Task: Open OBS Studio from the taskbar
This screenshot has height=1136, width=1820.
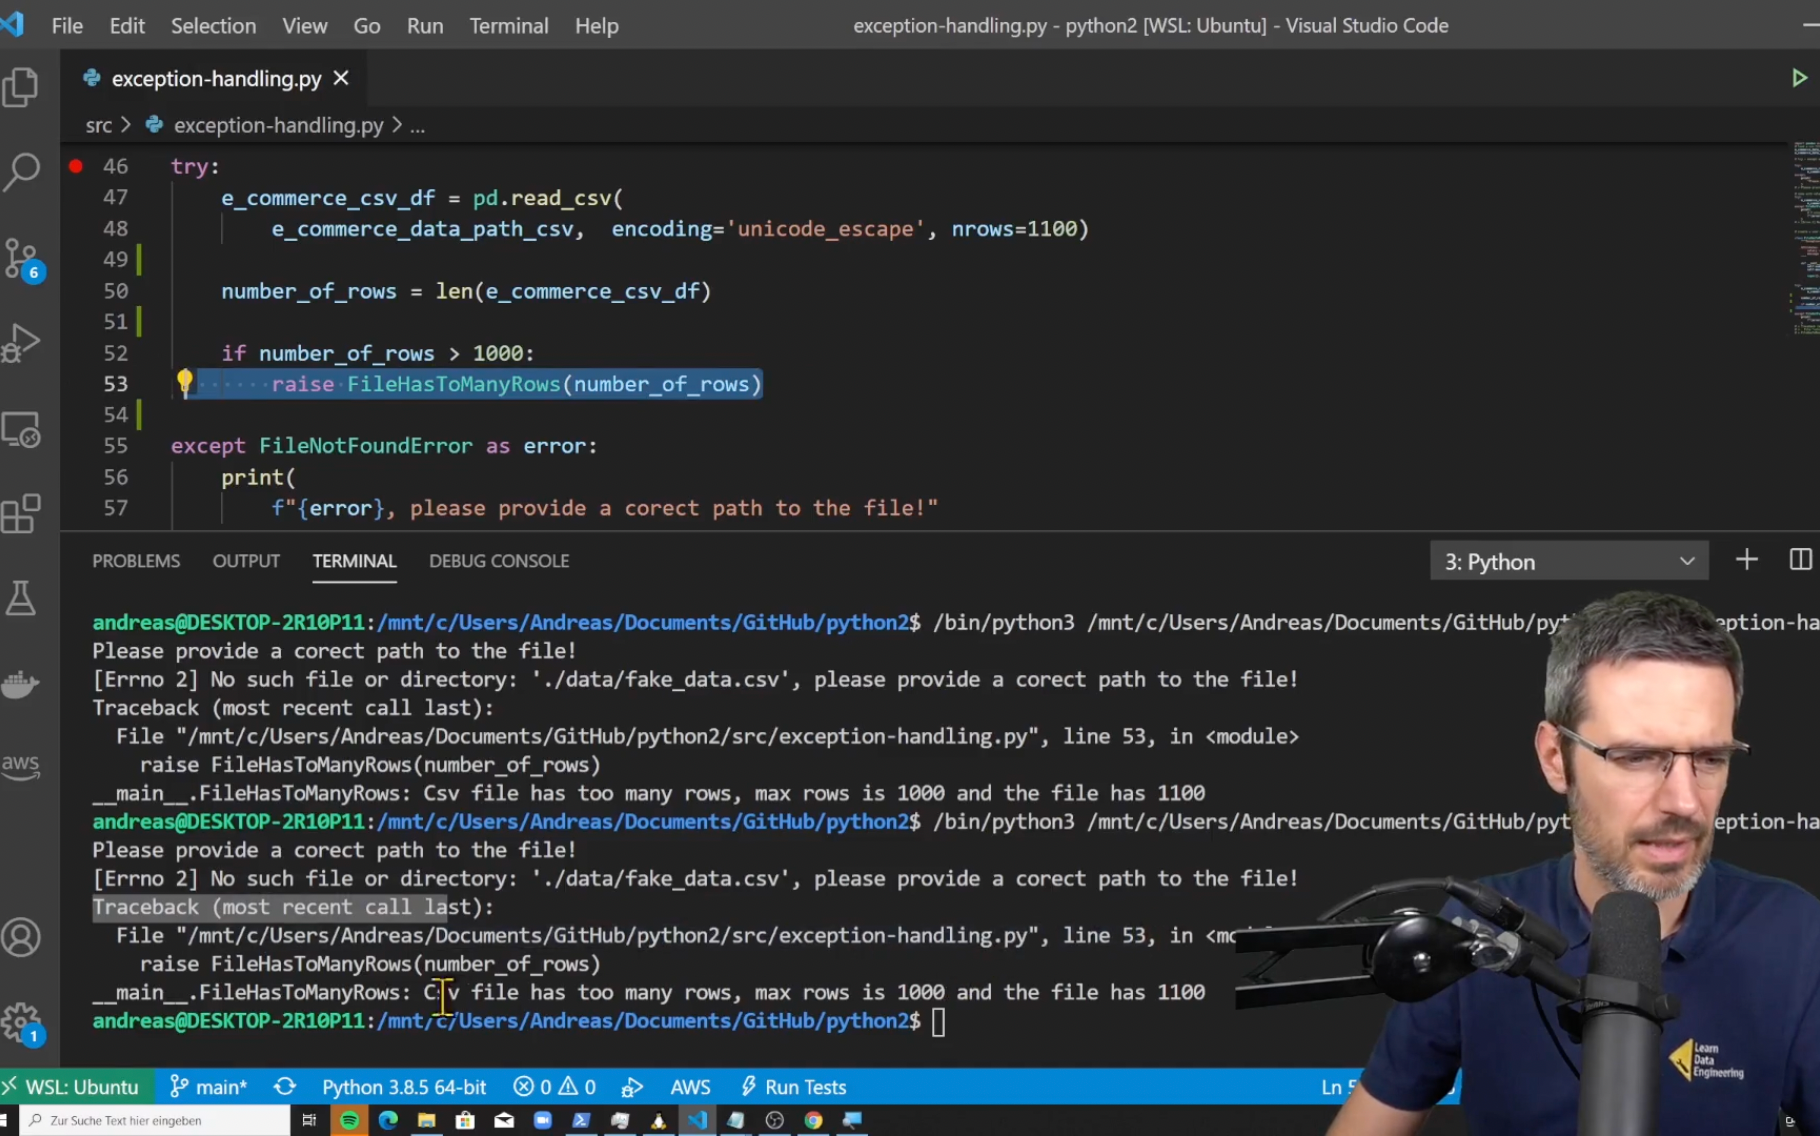Action: (x=774, y=1120)
